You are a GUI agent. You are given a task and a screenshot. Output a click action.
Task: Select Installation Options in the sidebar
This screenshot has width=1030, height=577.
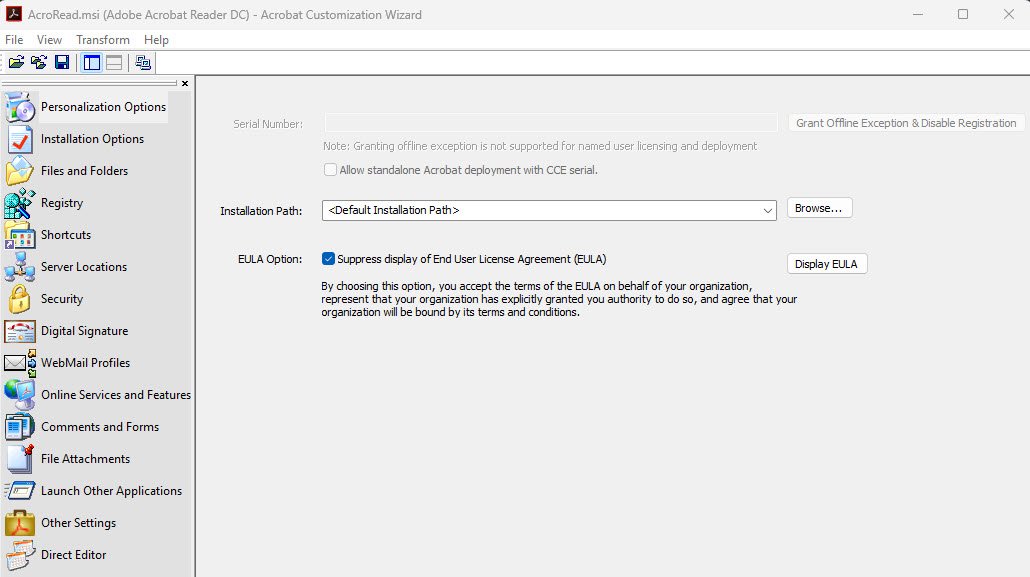pyautogui.click(x=92, y=139)
